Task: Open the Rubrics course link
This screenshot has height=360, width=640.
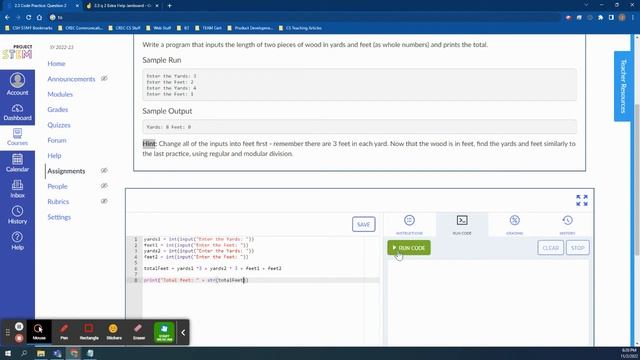Action: click(x=58, y=202)
